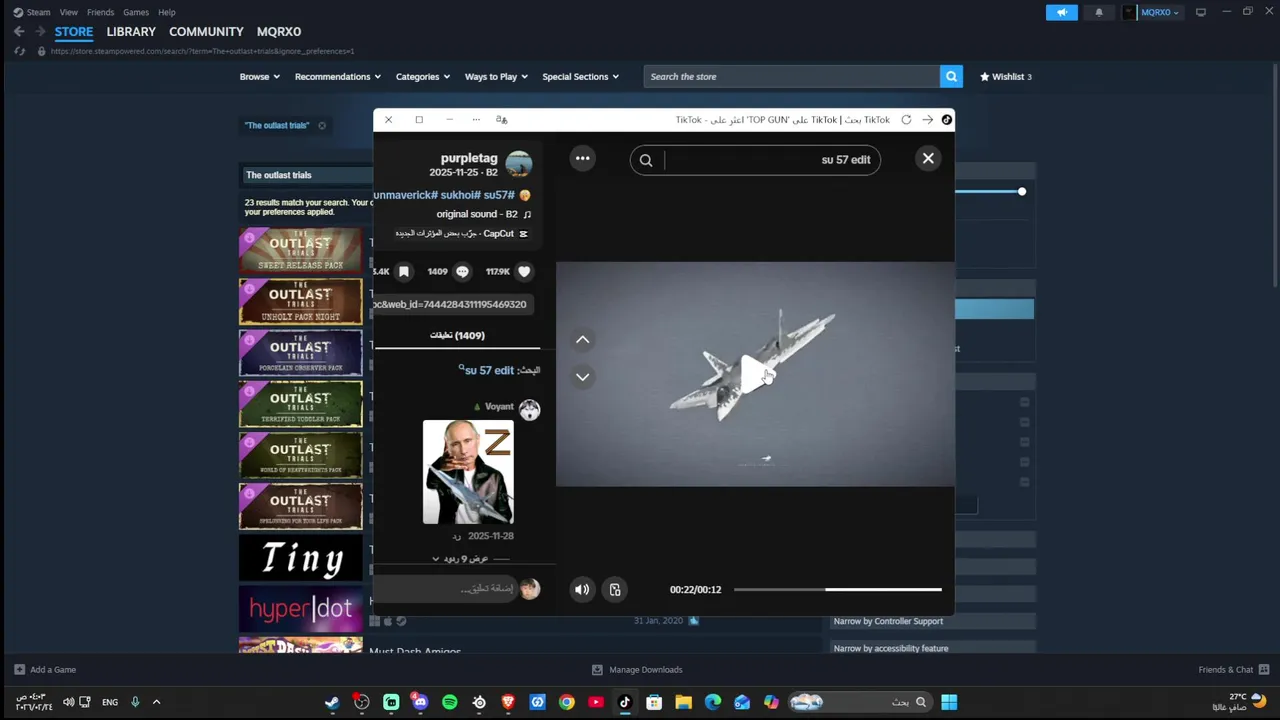Image resolution: width=1280 pixels, height=720 pixels.
Task: Click the 'su 57 edit' search suggestion link
Action: pyautogui.click(x=489, y=370)
